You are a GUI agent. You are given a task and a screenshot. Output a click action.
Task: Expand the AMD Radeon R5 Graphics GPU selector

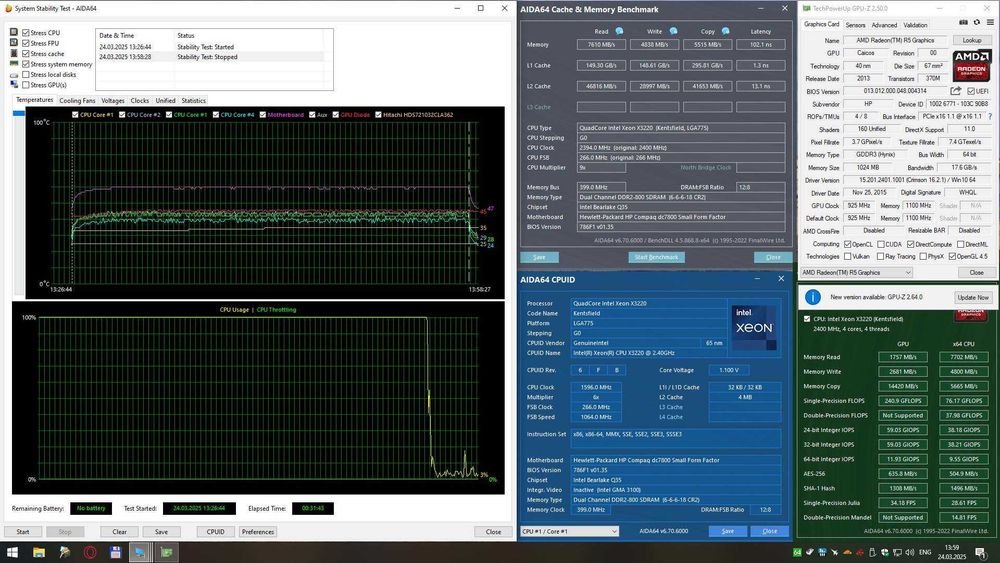pyautogui.click(x=857, y=272)
